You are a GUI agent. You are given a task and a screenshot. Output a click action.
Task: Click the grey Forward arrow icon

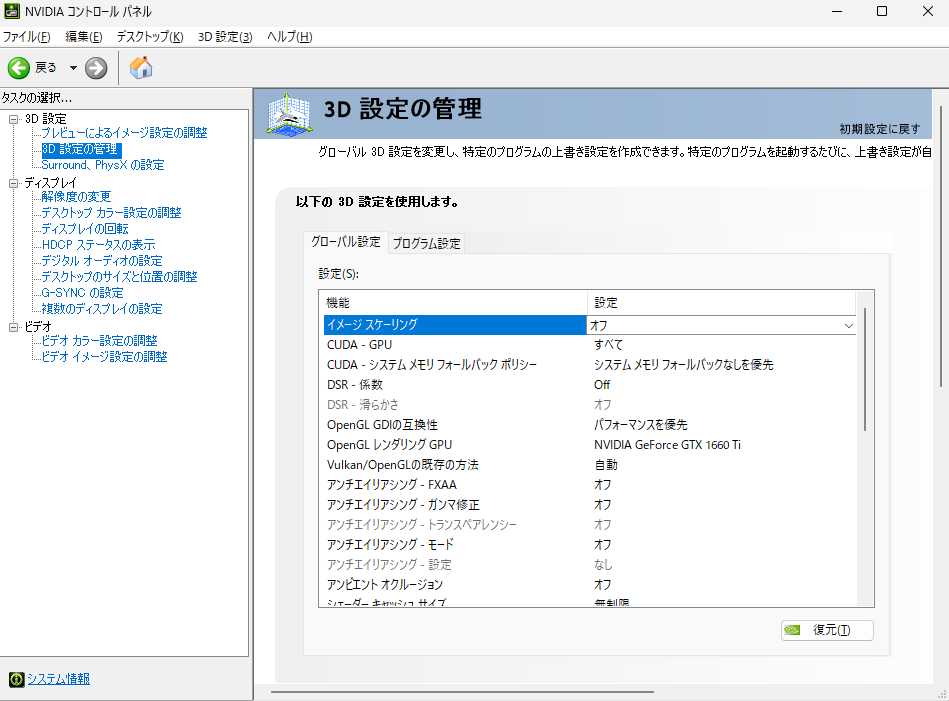click(x=96, y=68)
